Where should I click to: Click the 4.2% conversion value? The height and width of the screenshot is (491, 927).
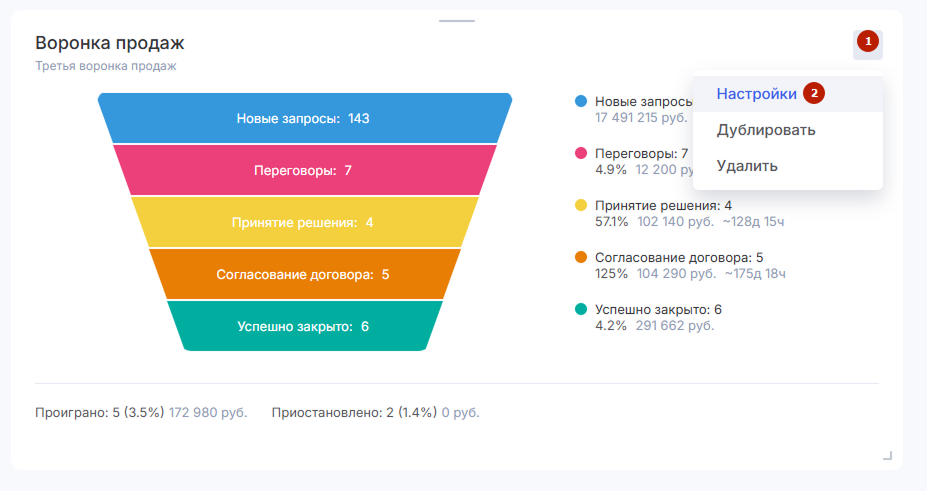tap(611, 326)
